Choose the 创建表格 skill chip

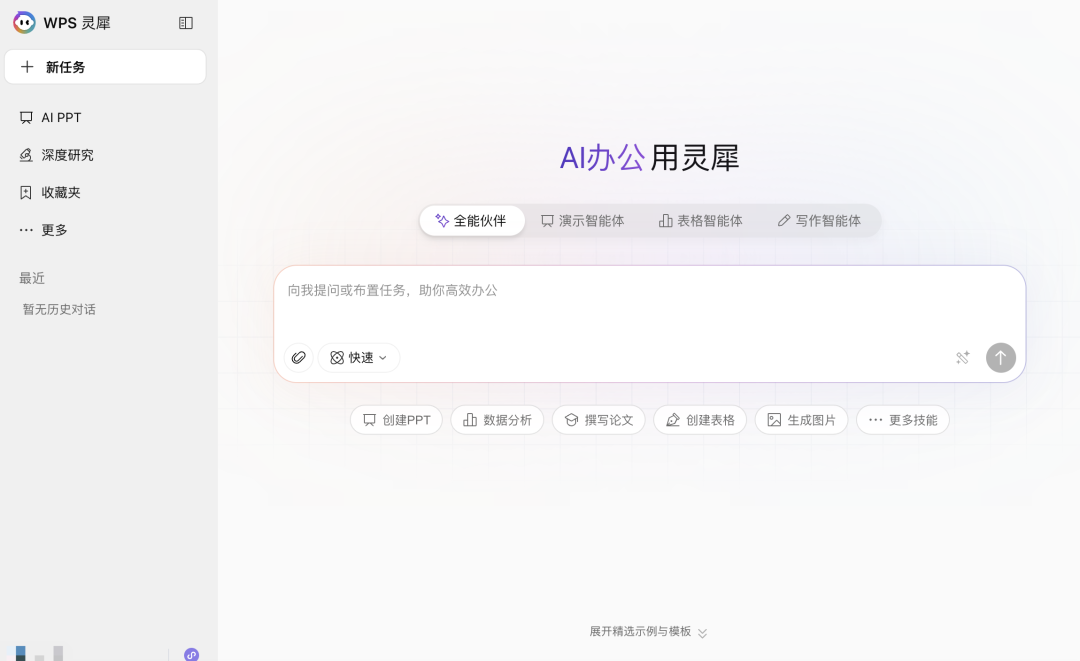700,420
